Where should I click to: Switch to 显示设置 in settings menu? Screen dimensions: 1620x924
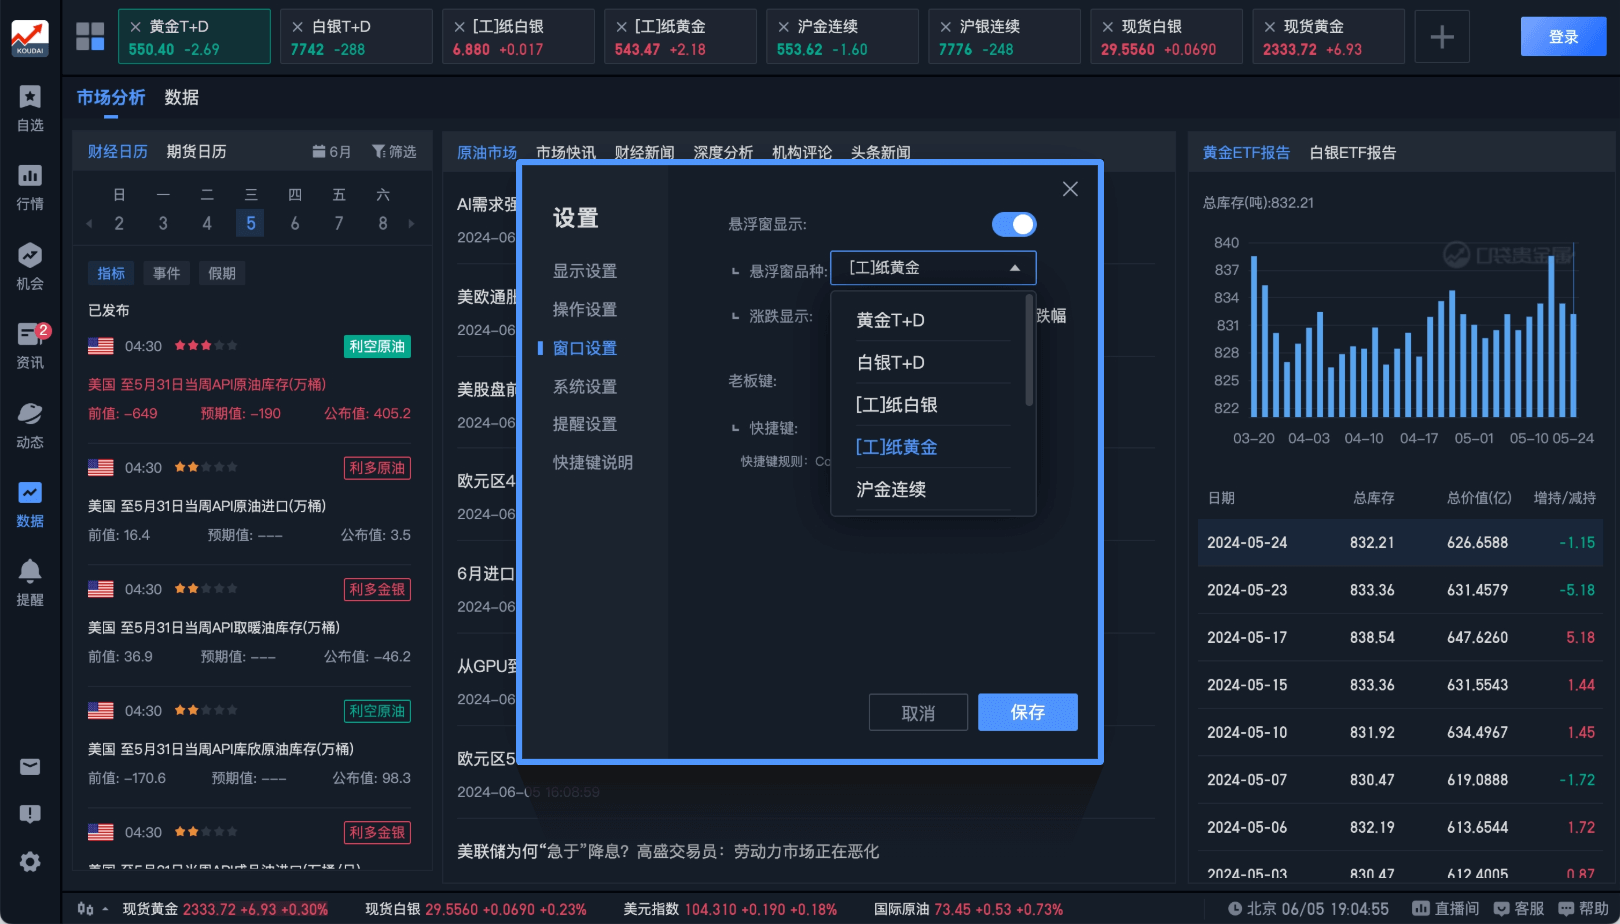585,271
